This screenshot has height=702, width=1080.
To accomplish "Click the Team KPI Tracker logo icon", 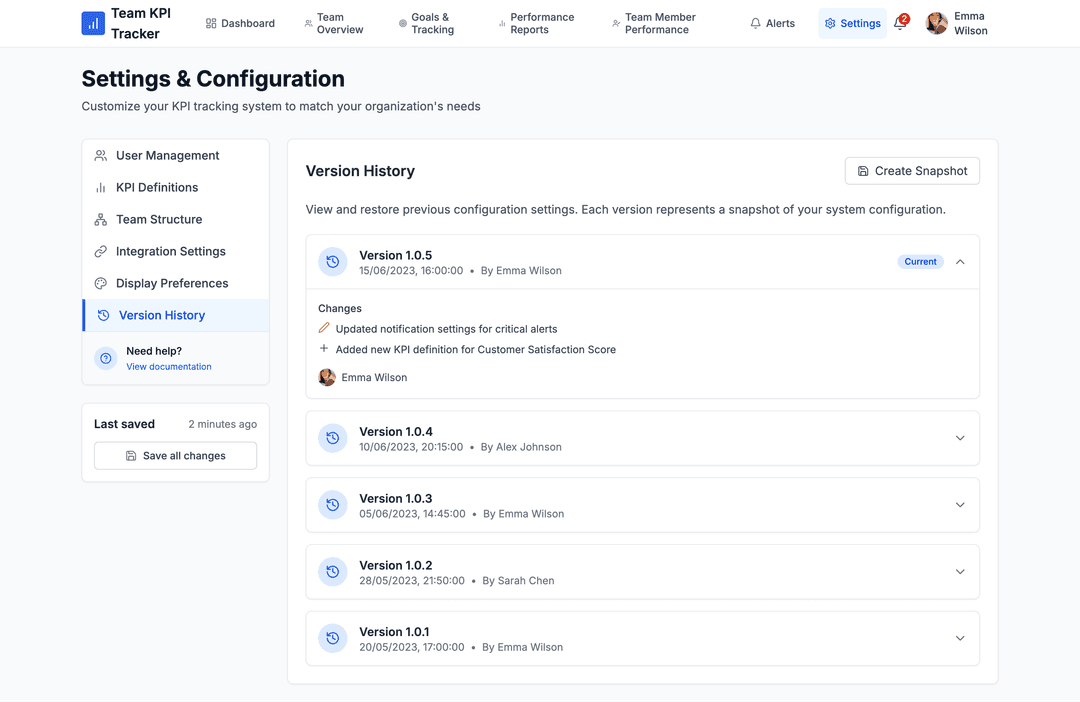I will tap(93, 23).
